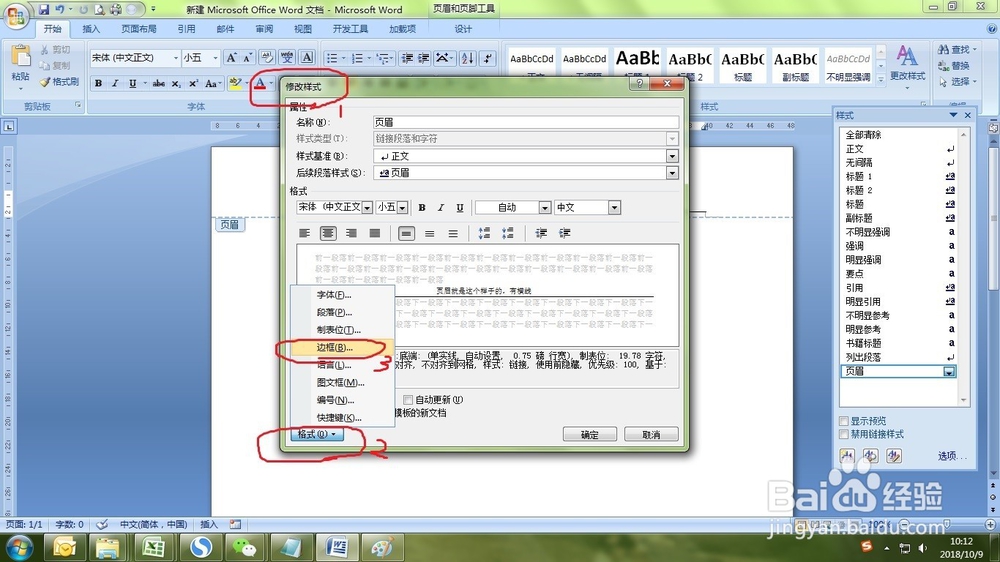Click align left in the Modify Style dialog
Image resolution: width=1000 pixels, height=562 pixels.
(305, 233)
